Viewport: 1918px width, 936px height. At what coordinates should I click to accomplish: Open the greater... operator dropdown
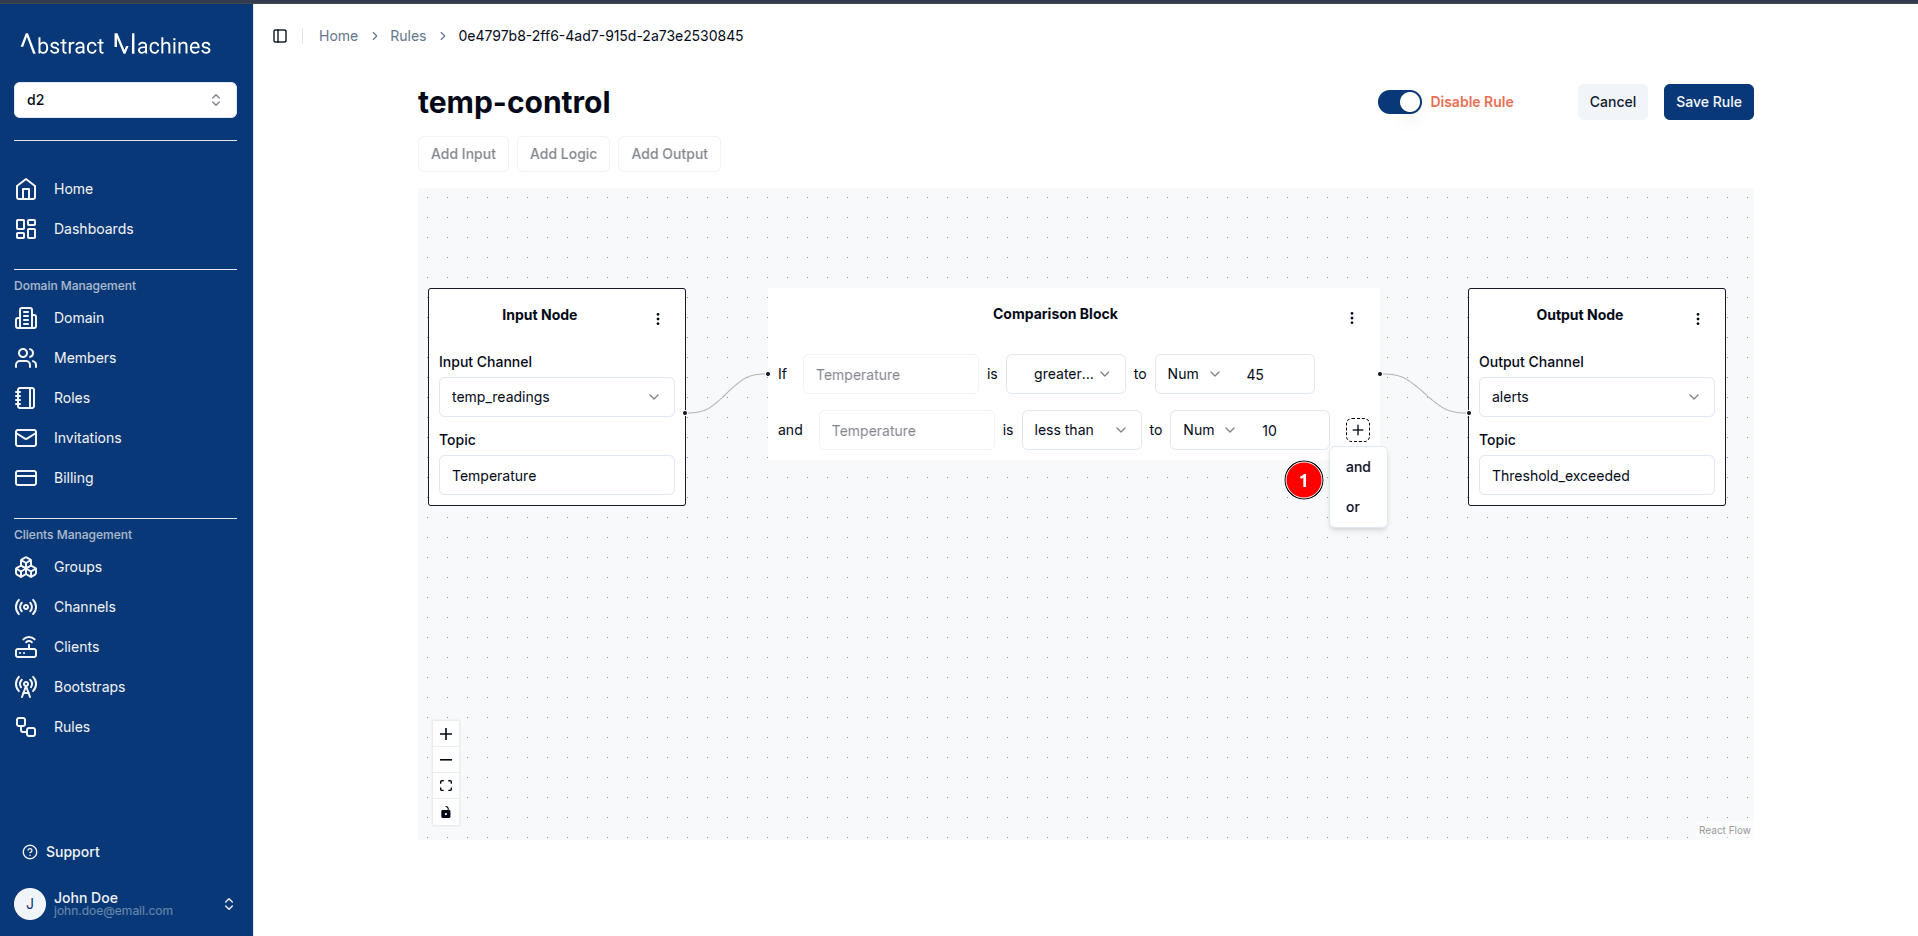[1066, 374]
